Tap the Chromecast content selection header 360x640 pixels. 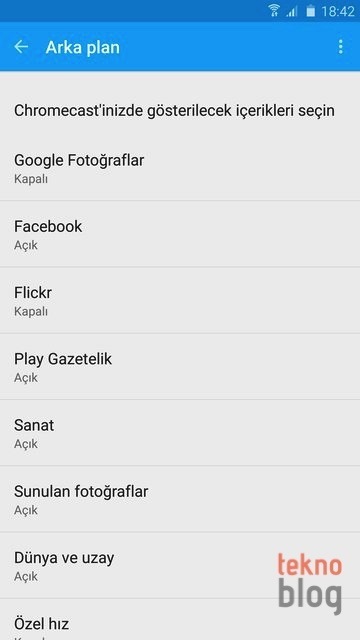pos(174,111)
